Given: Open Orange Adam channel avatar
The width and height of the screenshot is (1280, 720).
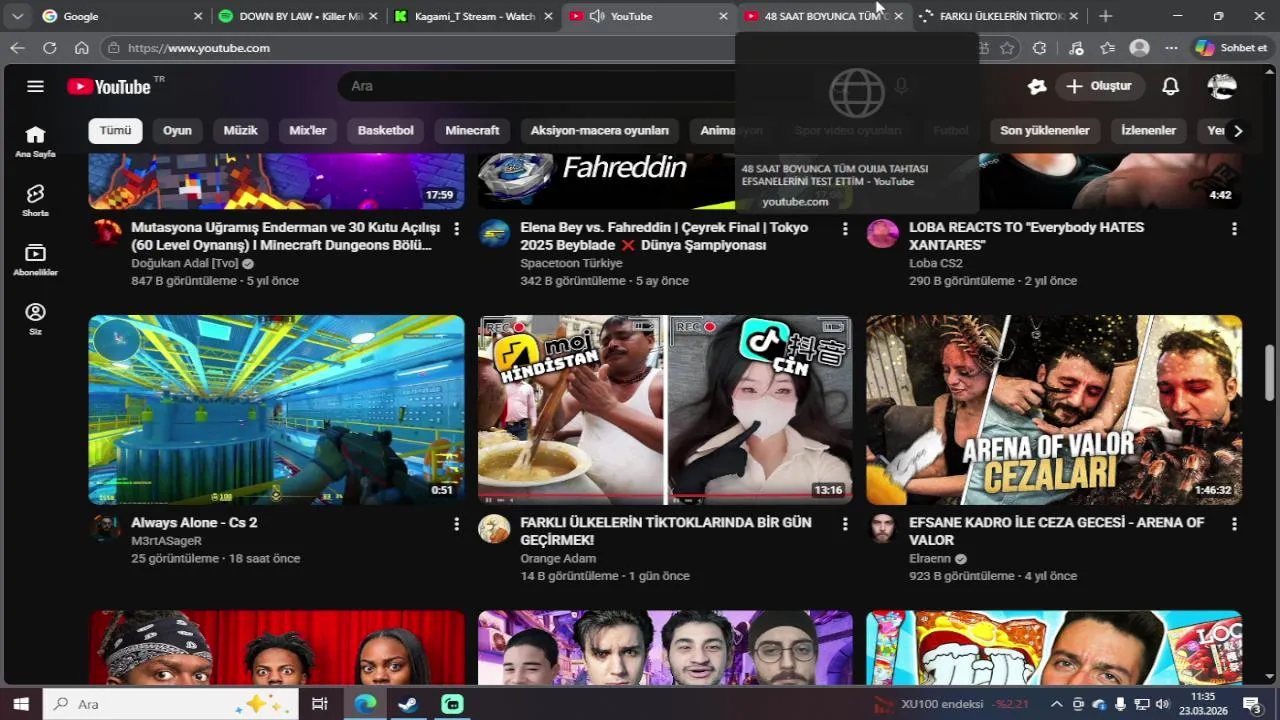Looking at the screenshot, I should click(x=494, y=529).
